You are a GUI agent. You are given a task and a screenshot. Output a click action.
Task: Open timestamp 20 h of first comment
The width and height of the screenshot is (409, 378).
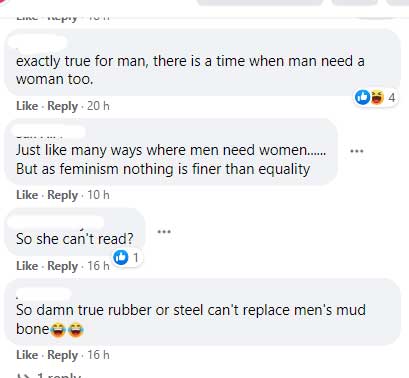point(98,106)
